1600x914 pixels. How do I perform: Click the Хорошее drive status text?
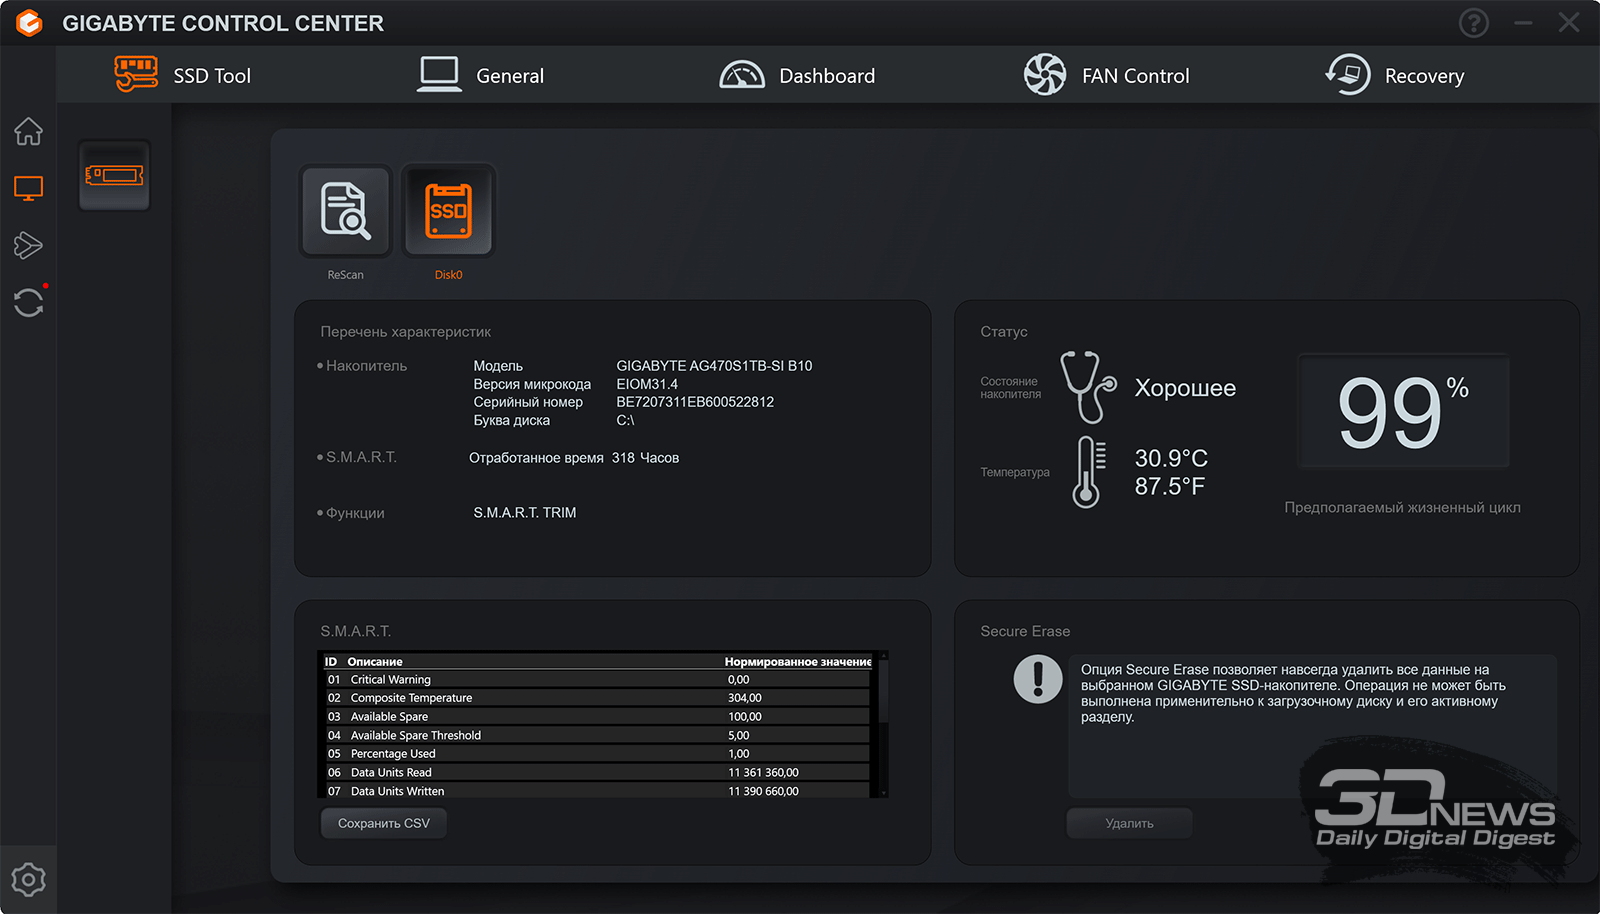(x=1185, y=388)
